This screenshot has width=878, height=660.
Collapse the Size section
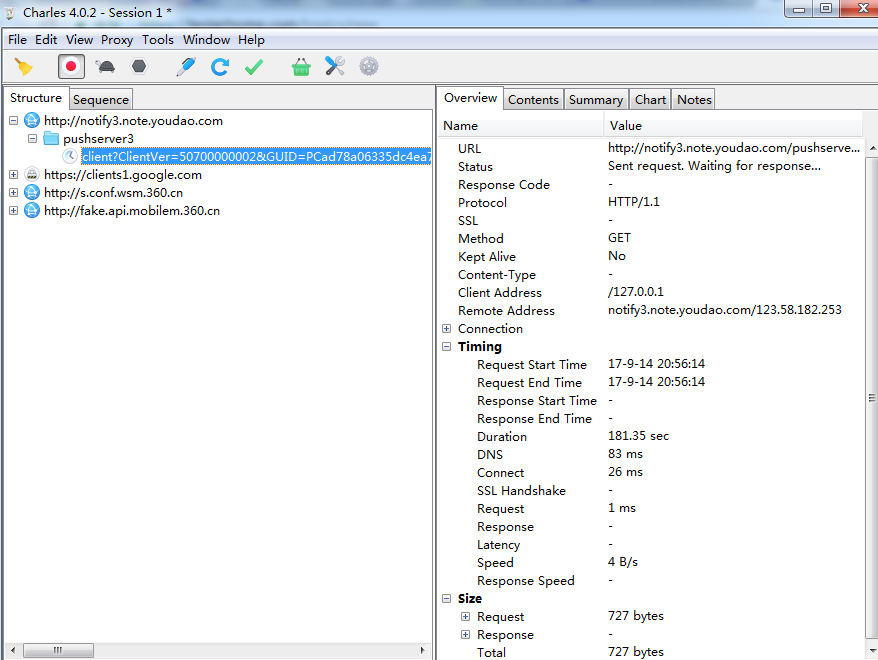click(446, 598)
